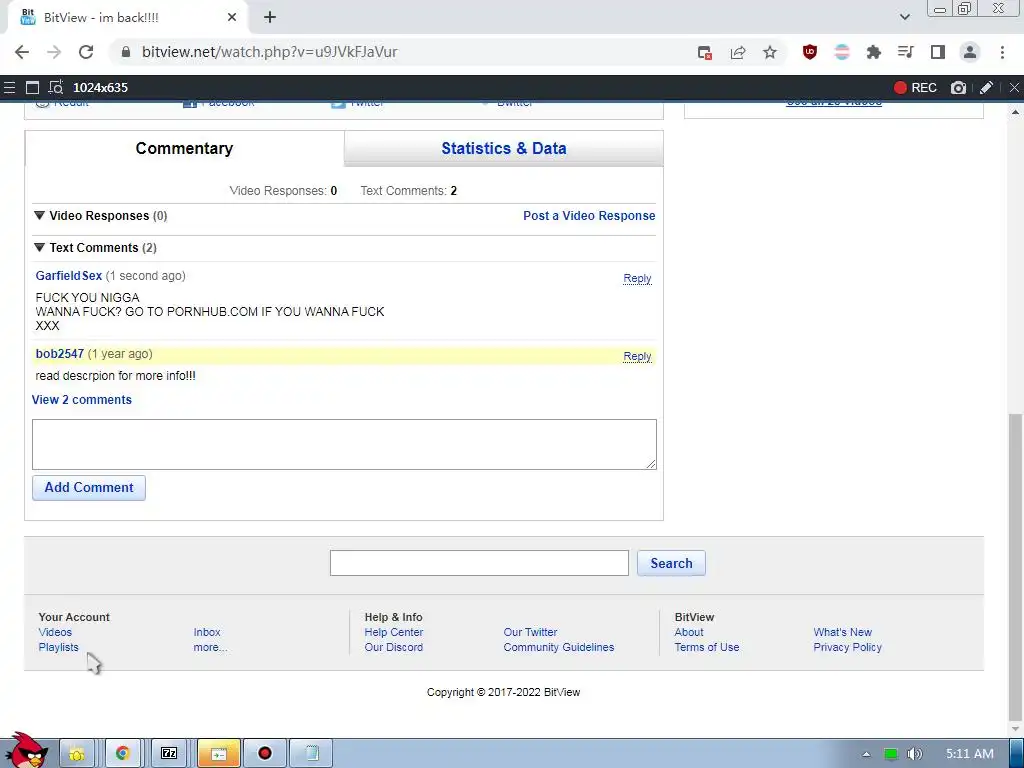Open the Community Guidelines link
The image size is (1024, 768).
pyautogui.click(x=559, y=647)
